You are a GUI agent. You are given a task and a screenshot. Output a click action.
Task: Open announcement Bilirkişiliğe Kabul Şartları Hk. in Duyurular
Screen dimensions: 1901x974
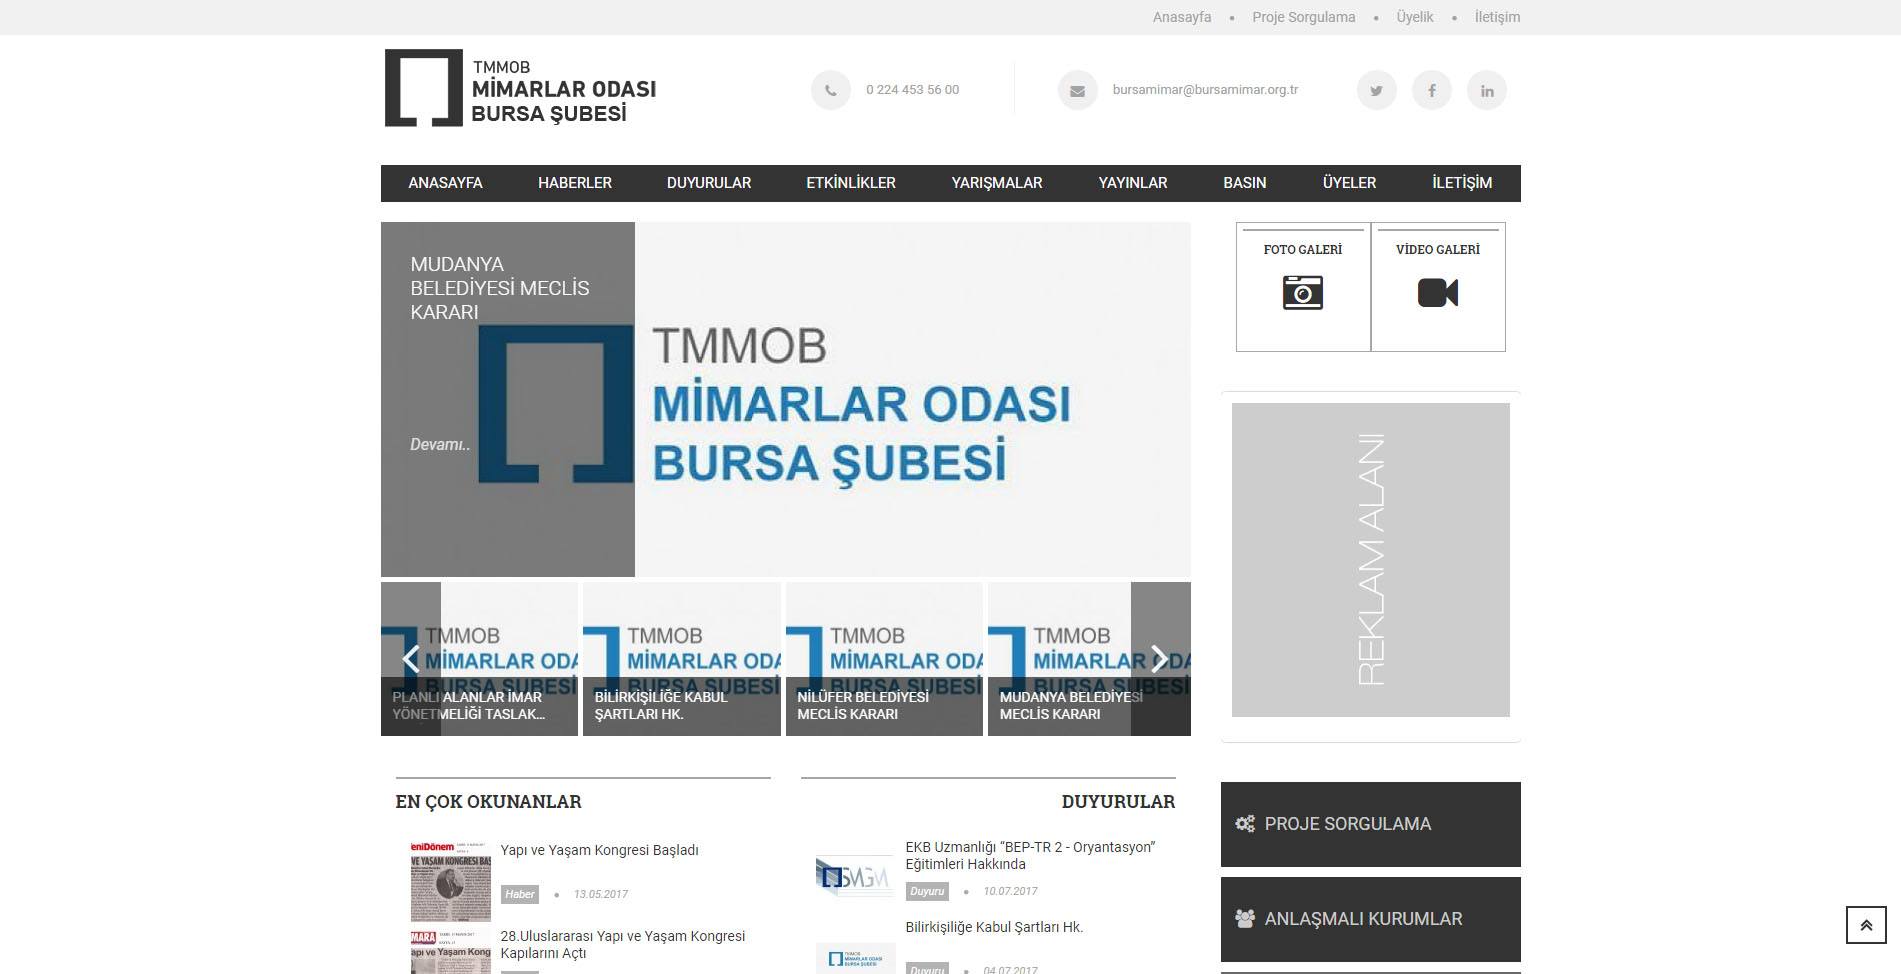coord(994,927)
